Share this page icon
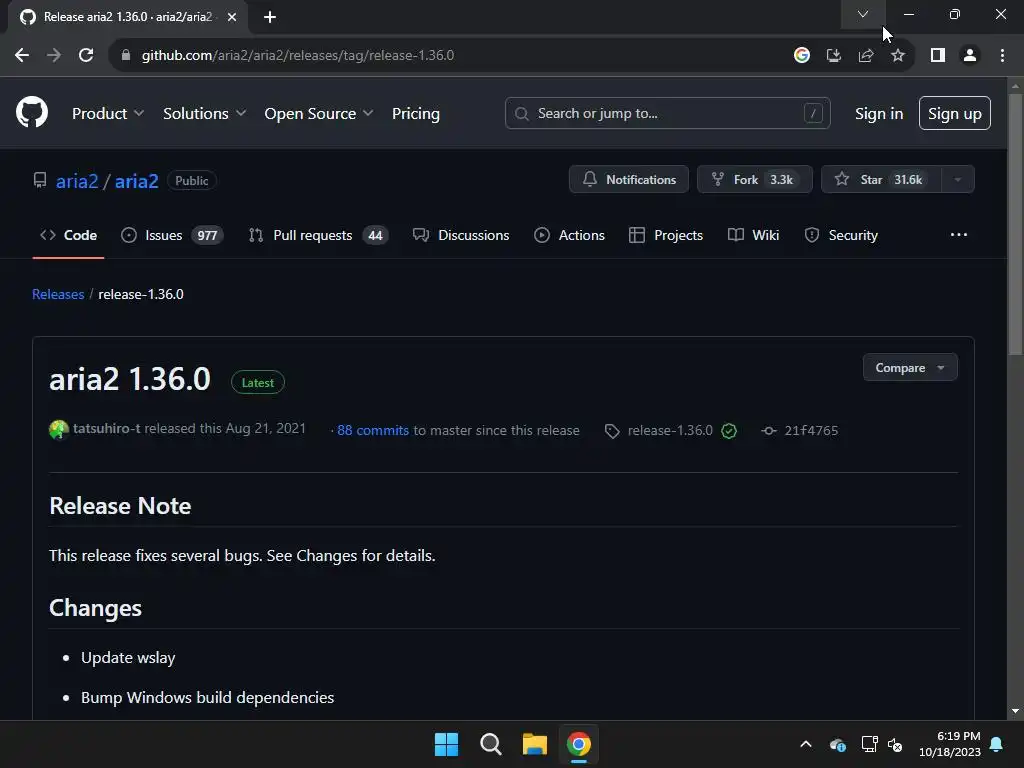The image size is (1024, 768). 866,55
